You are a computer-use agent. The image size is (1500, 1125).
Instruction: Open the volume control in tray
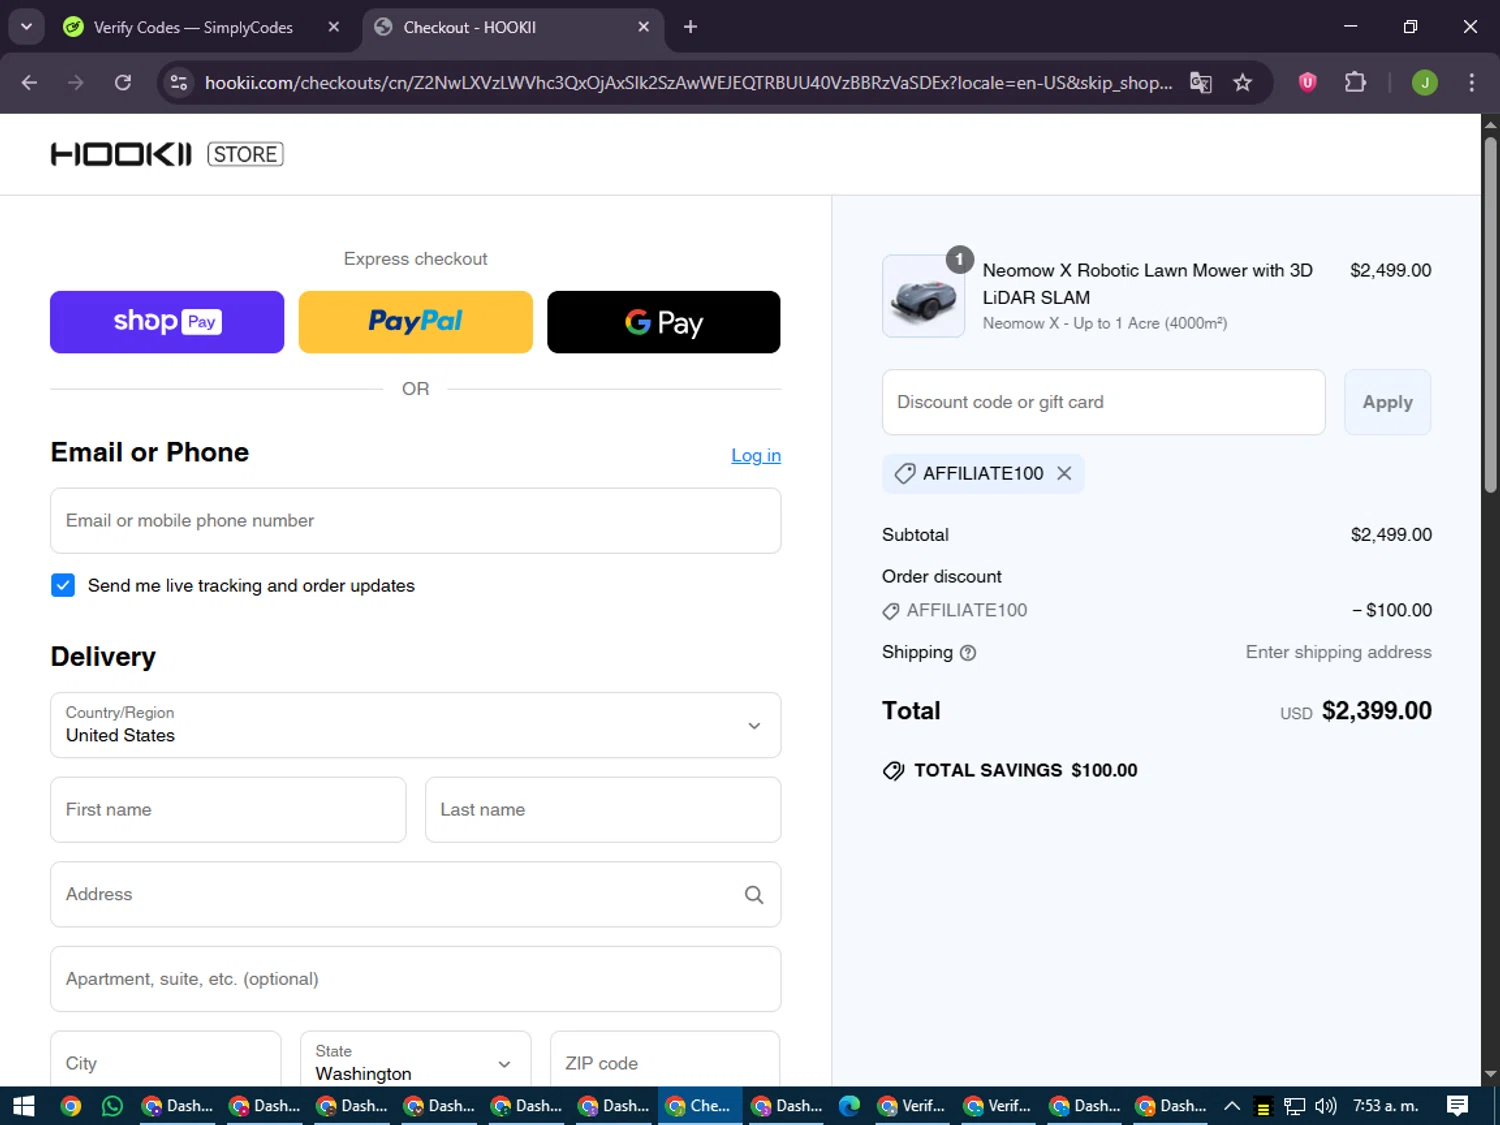click(x=1326, y=1106)
